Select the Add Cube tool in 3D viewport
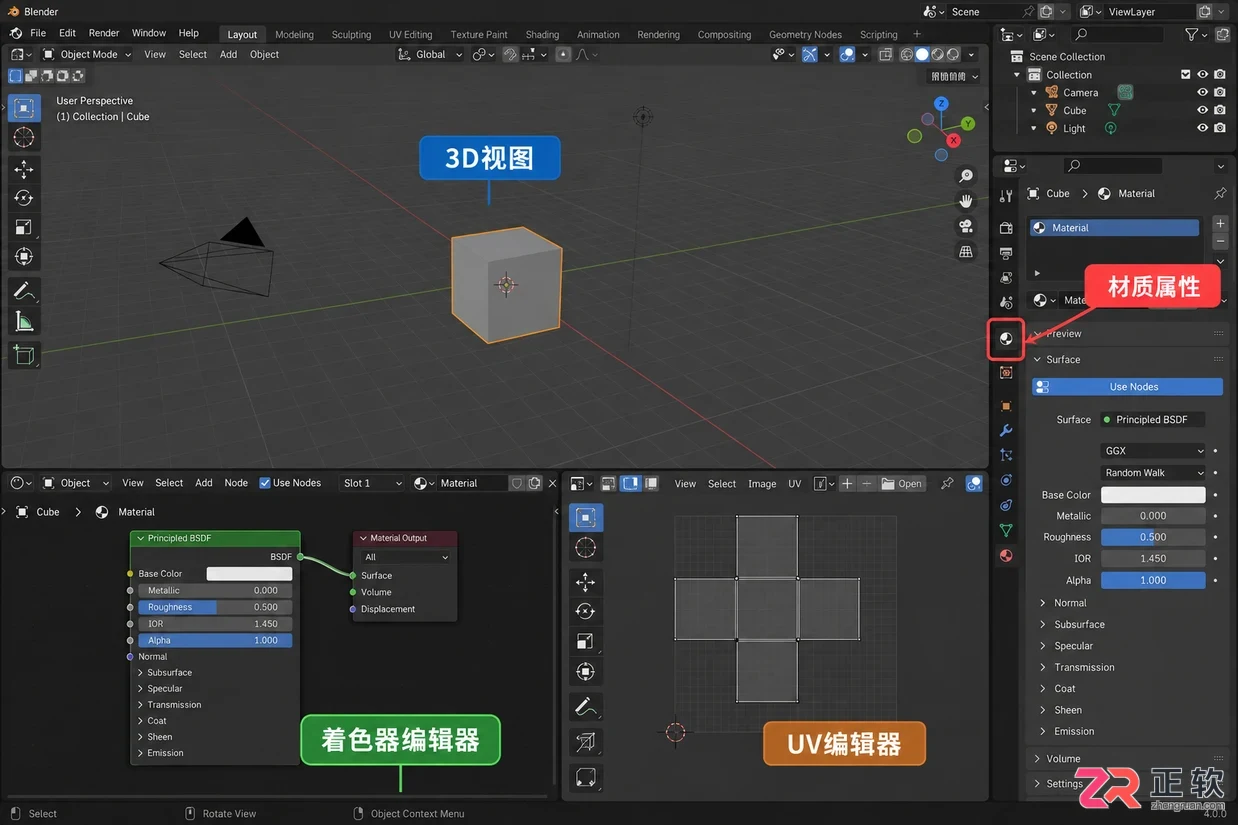This screenshot has width=1238, height=825. point(24,355)
